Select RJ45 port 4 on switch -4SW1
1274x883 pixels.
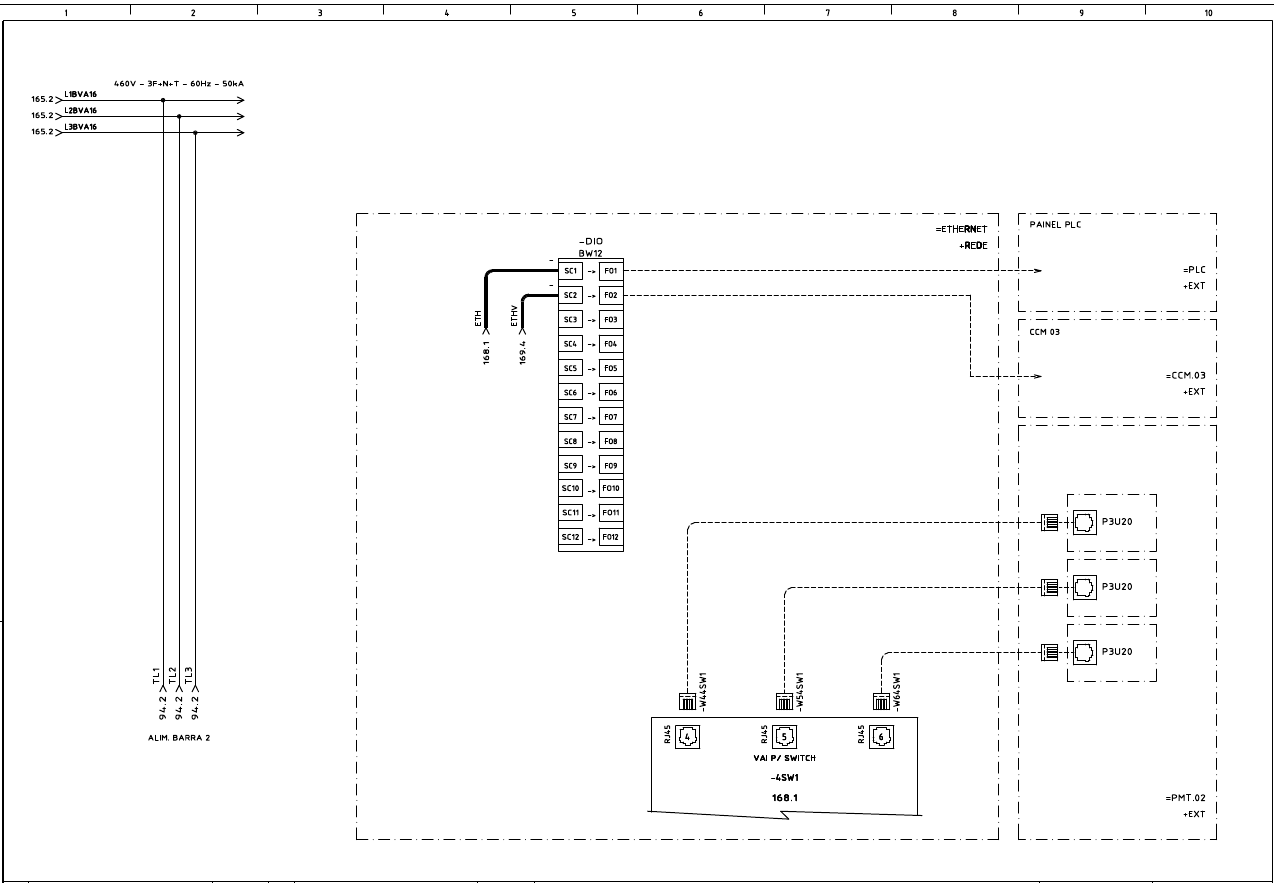[687, 737]
